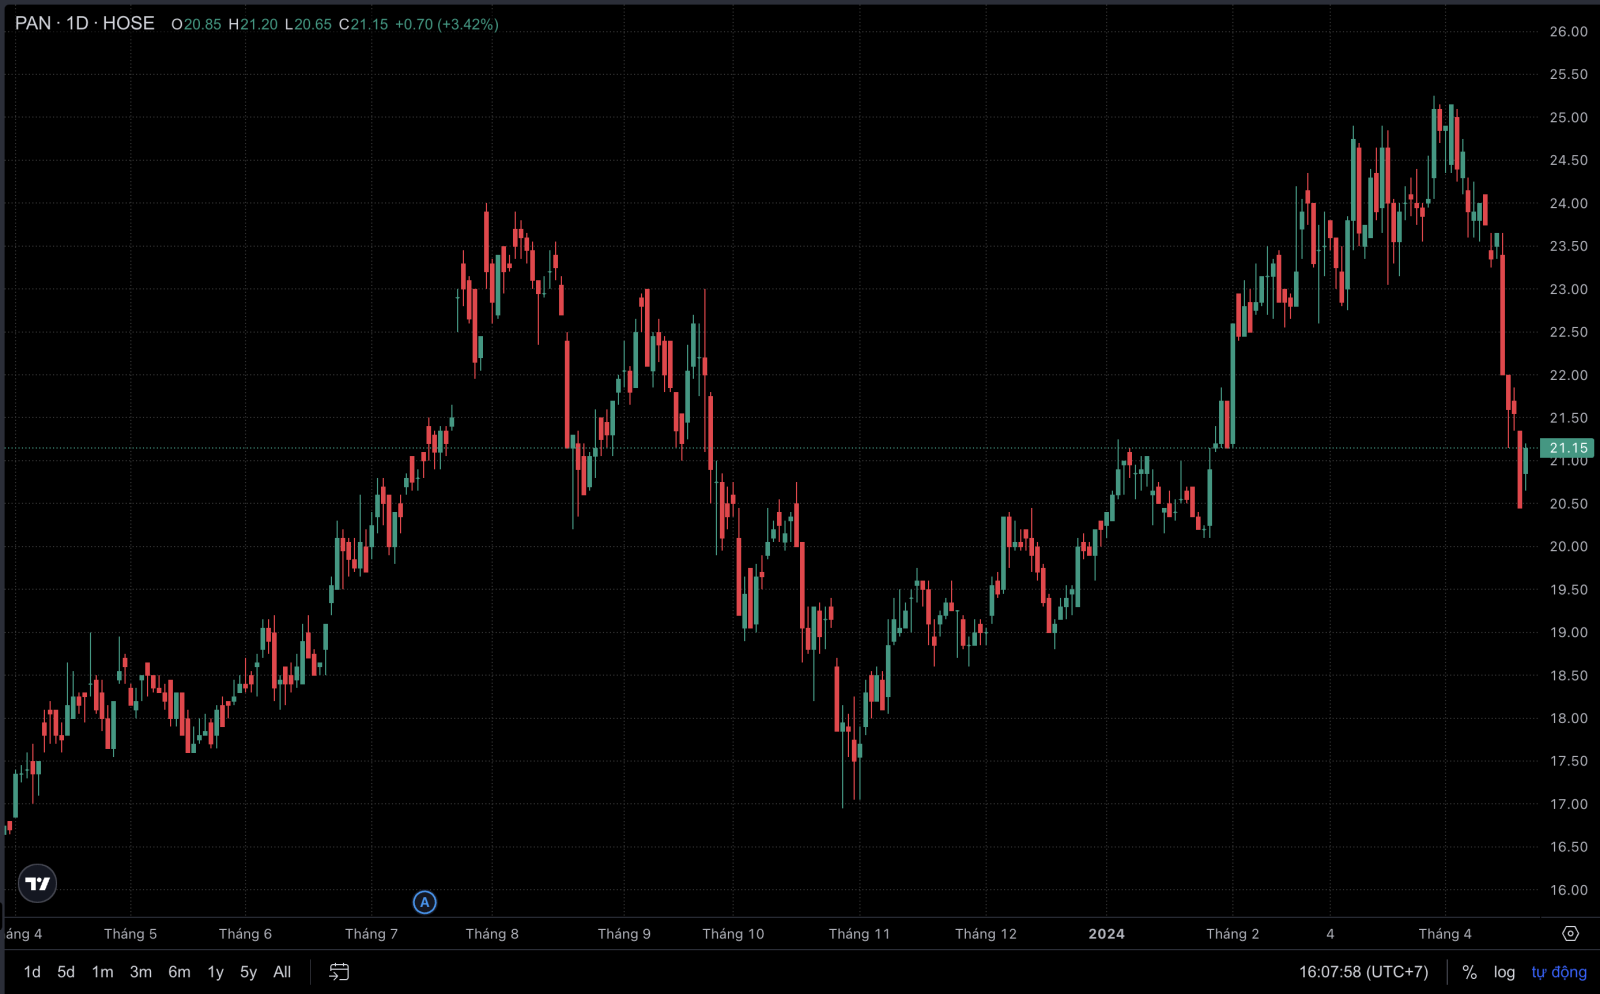The width and height of the screenshot is (1600, 994).
Task: Open timezone menu at 16:07:58 (UTC+7)
Action: click(1363, 972)
